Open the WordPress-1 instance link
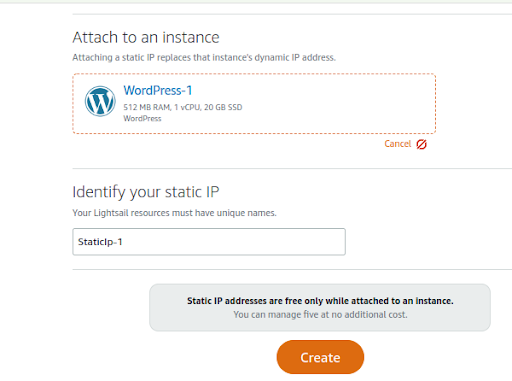The width and height of the screenshot is (512, 381). pyautogui.click(x=158, y=91)
